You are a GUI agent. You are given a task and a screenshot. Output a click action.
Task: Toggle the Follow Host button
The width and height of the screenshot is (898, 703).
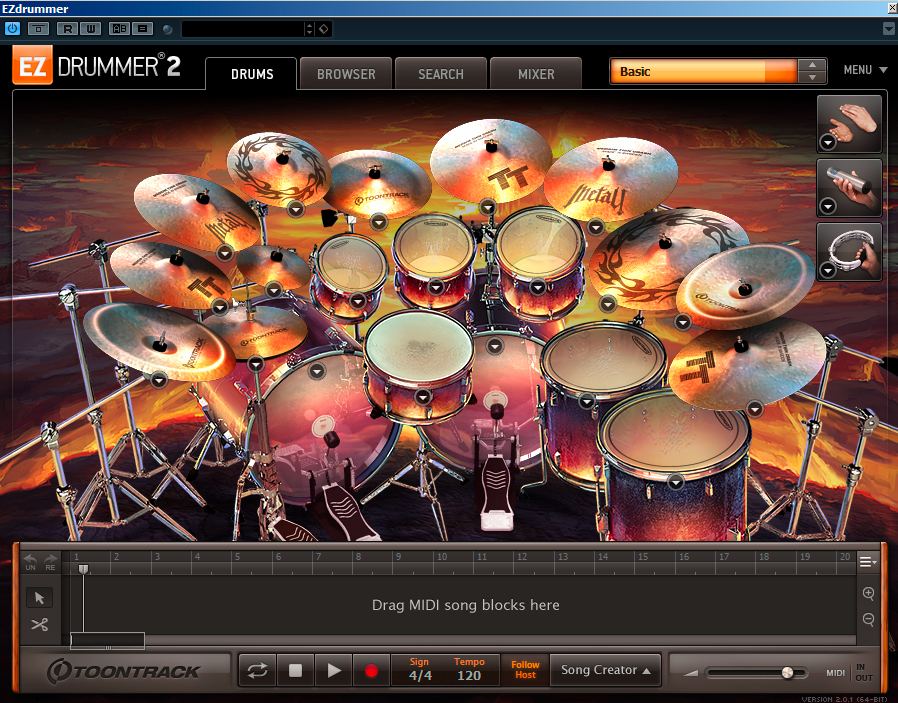click(525, 670)
